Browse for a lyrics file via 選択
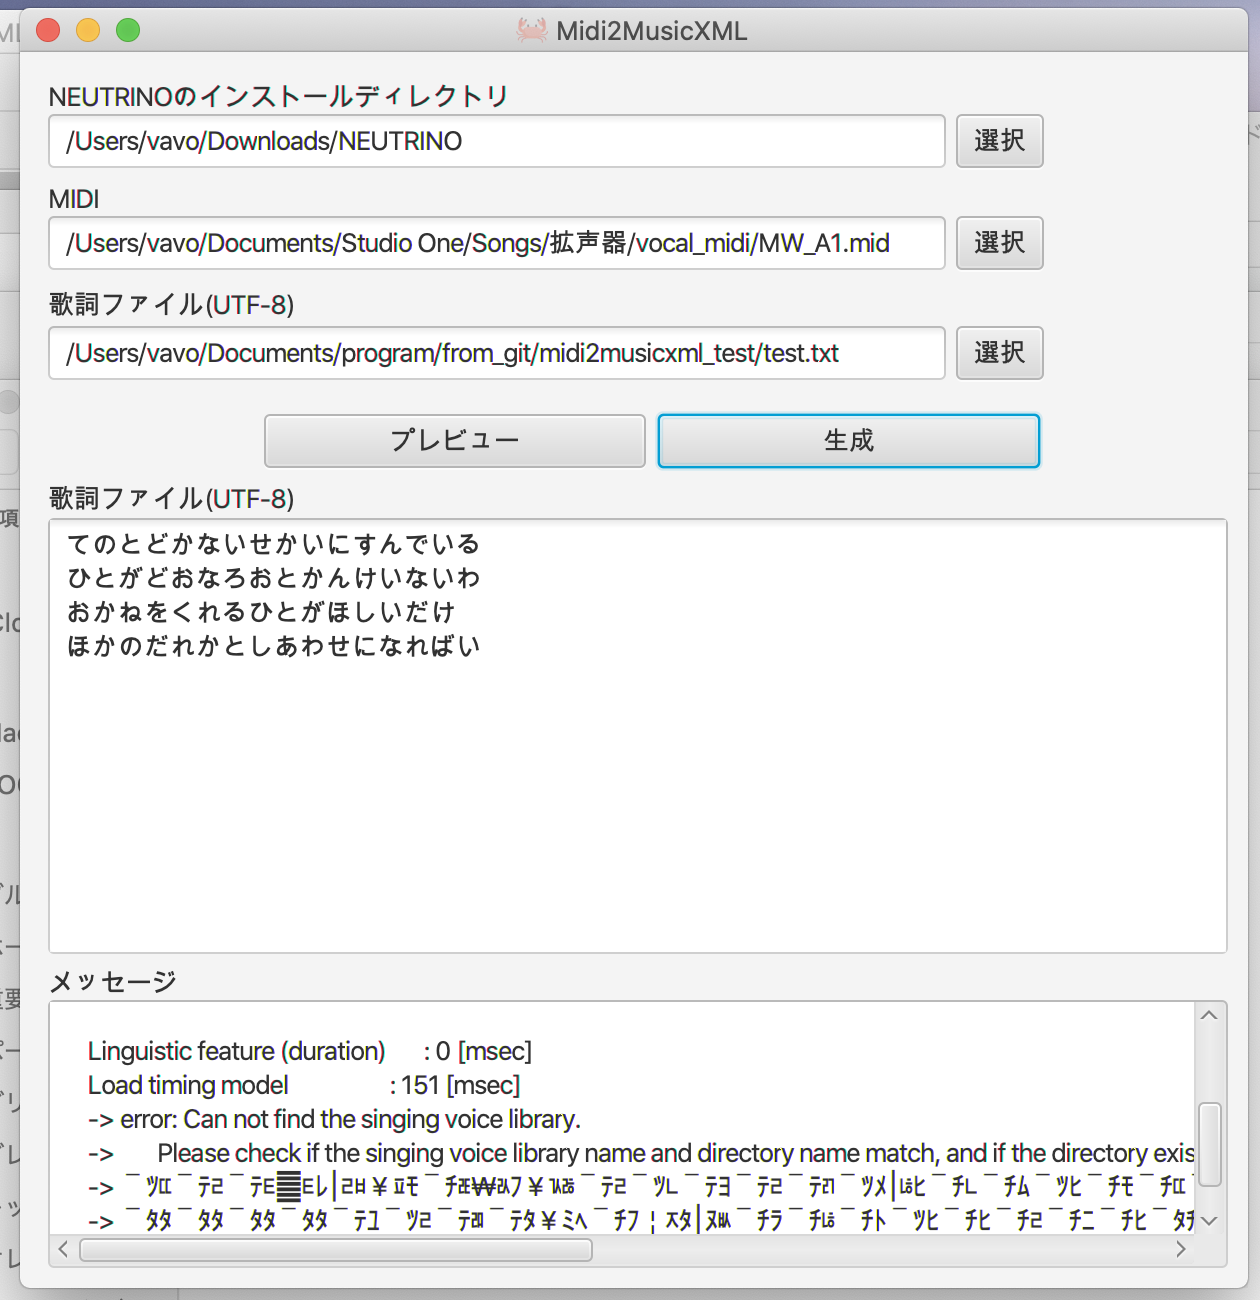 (999, 353)
